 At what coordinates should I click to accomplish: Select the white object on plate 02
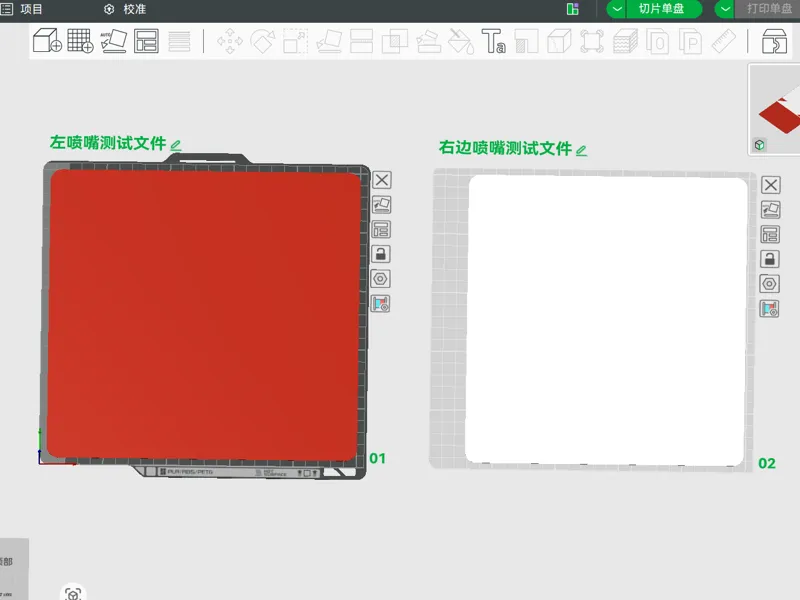pyautogui.click(x=606, y=320)
